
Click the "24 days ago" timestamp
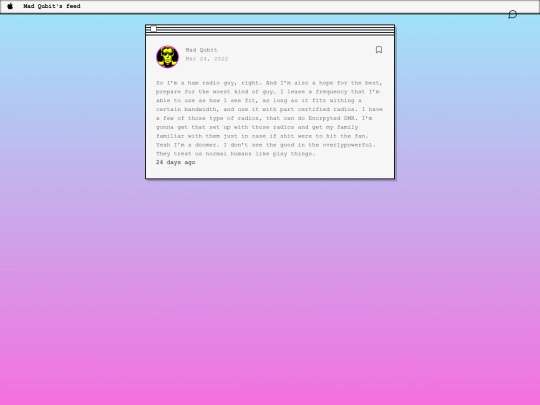pos(176,162)
